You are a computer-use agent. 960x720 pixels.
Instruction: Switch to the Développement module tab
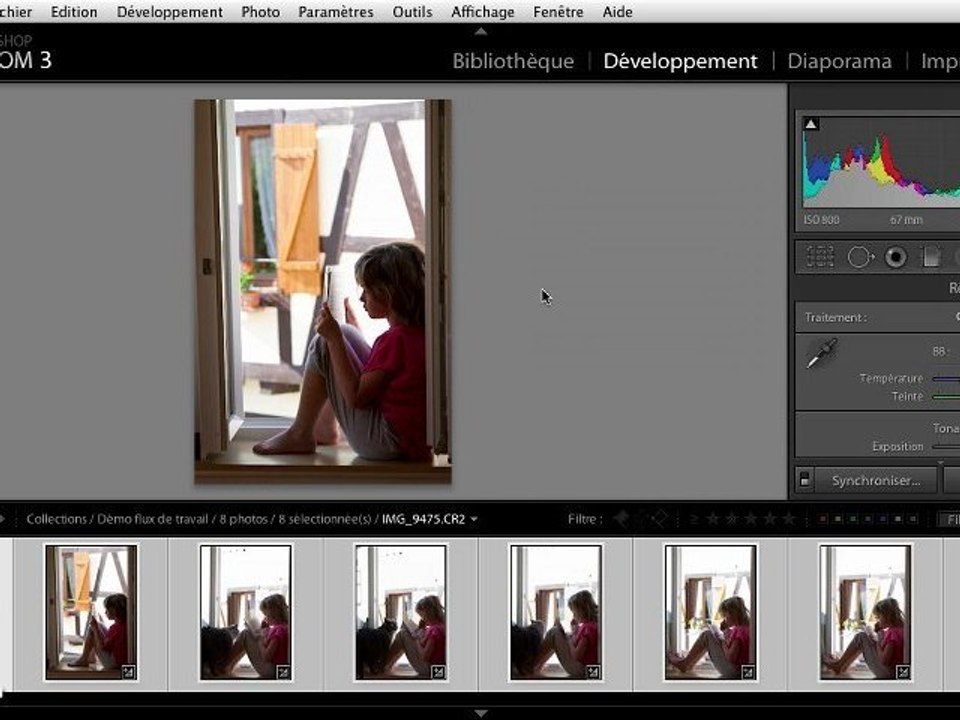tap(680, 61)
